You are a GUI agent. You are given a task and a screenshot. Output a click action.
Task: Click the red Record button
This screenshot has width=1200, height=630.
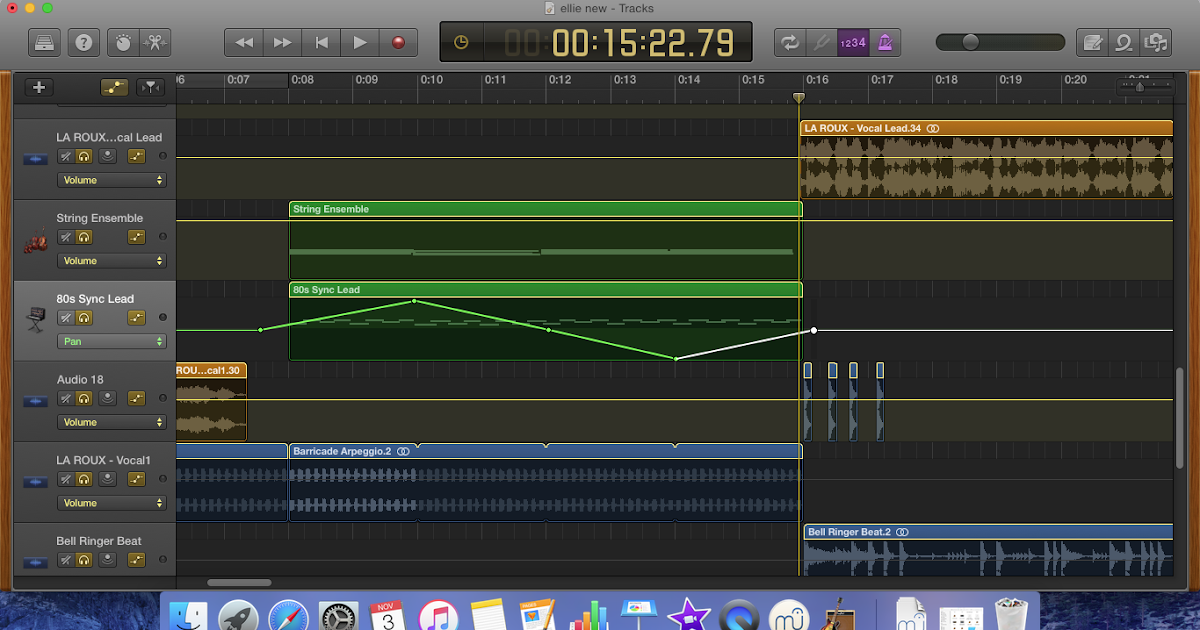coord(398,42)
